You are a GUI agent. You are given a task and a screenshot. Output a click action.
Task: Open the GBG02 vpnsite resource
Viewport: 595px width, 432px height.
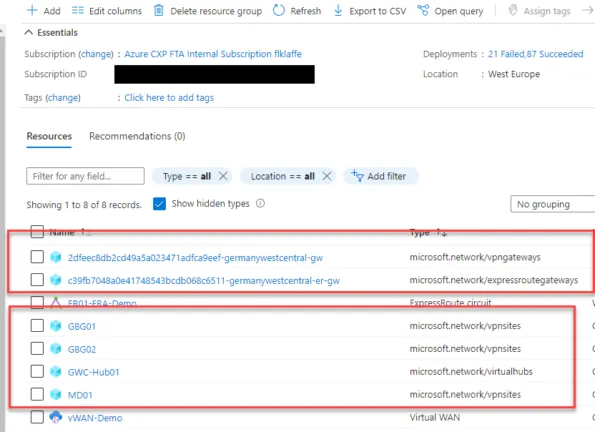[x=82, y=349]
